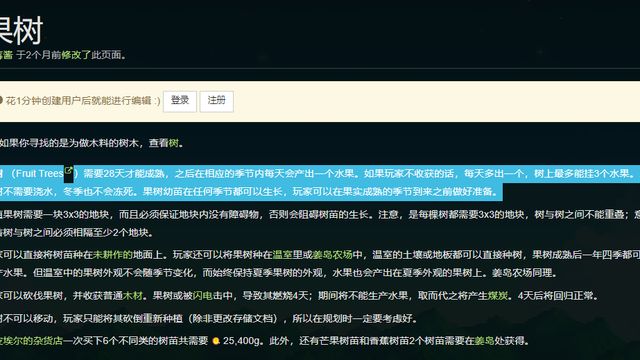The height and width of the screenshot is (360, 640).
Task: Open the 闪电 link
Action: point(202,296)
